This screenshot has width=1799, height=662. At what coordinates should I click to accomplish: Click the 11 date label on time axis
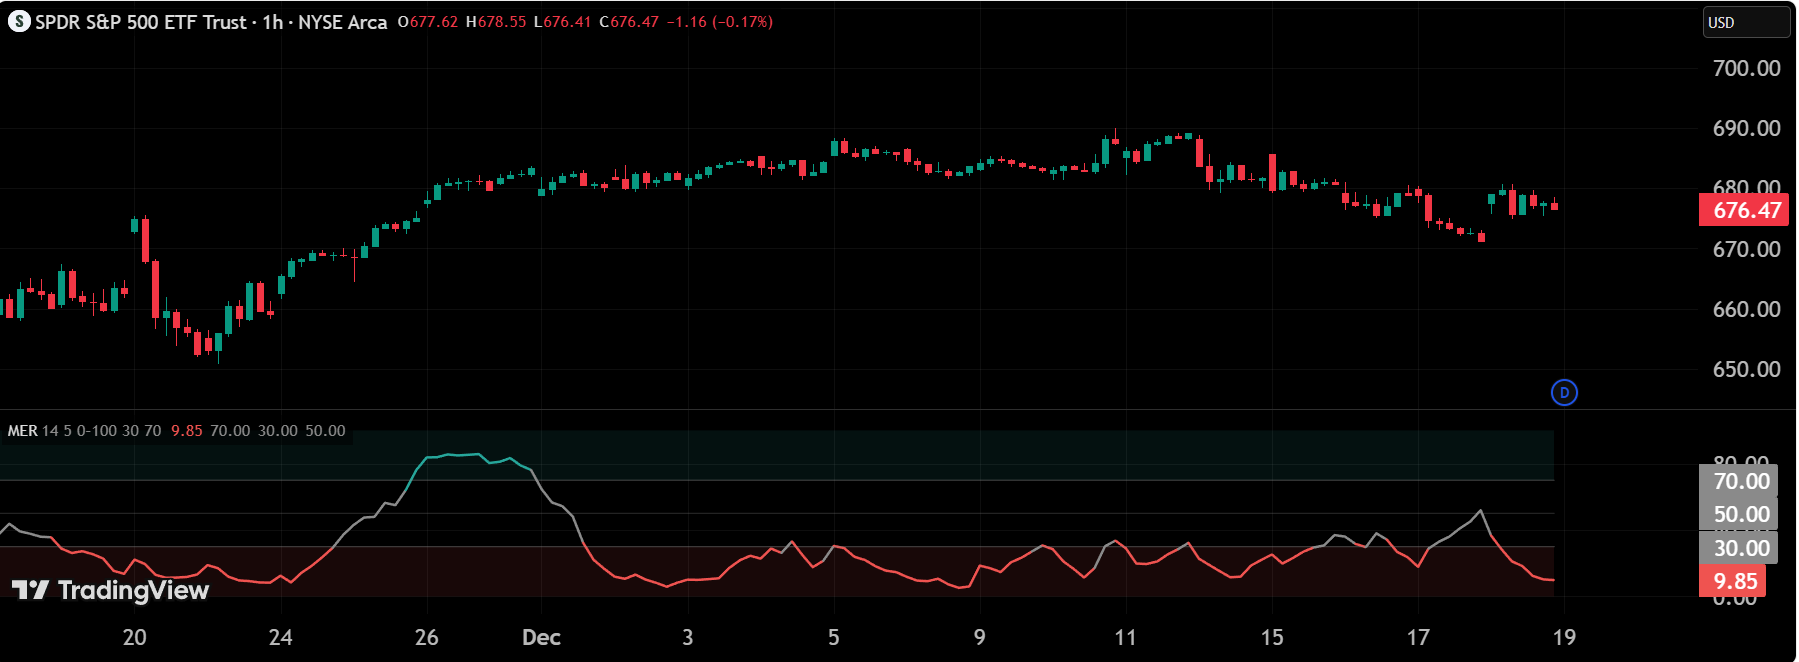1125,638
